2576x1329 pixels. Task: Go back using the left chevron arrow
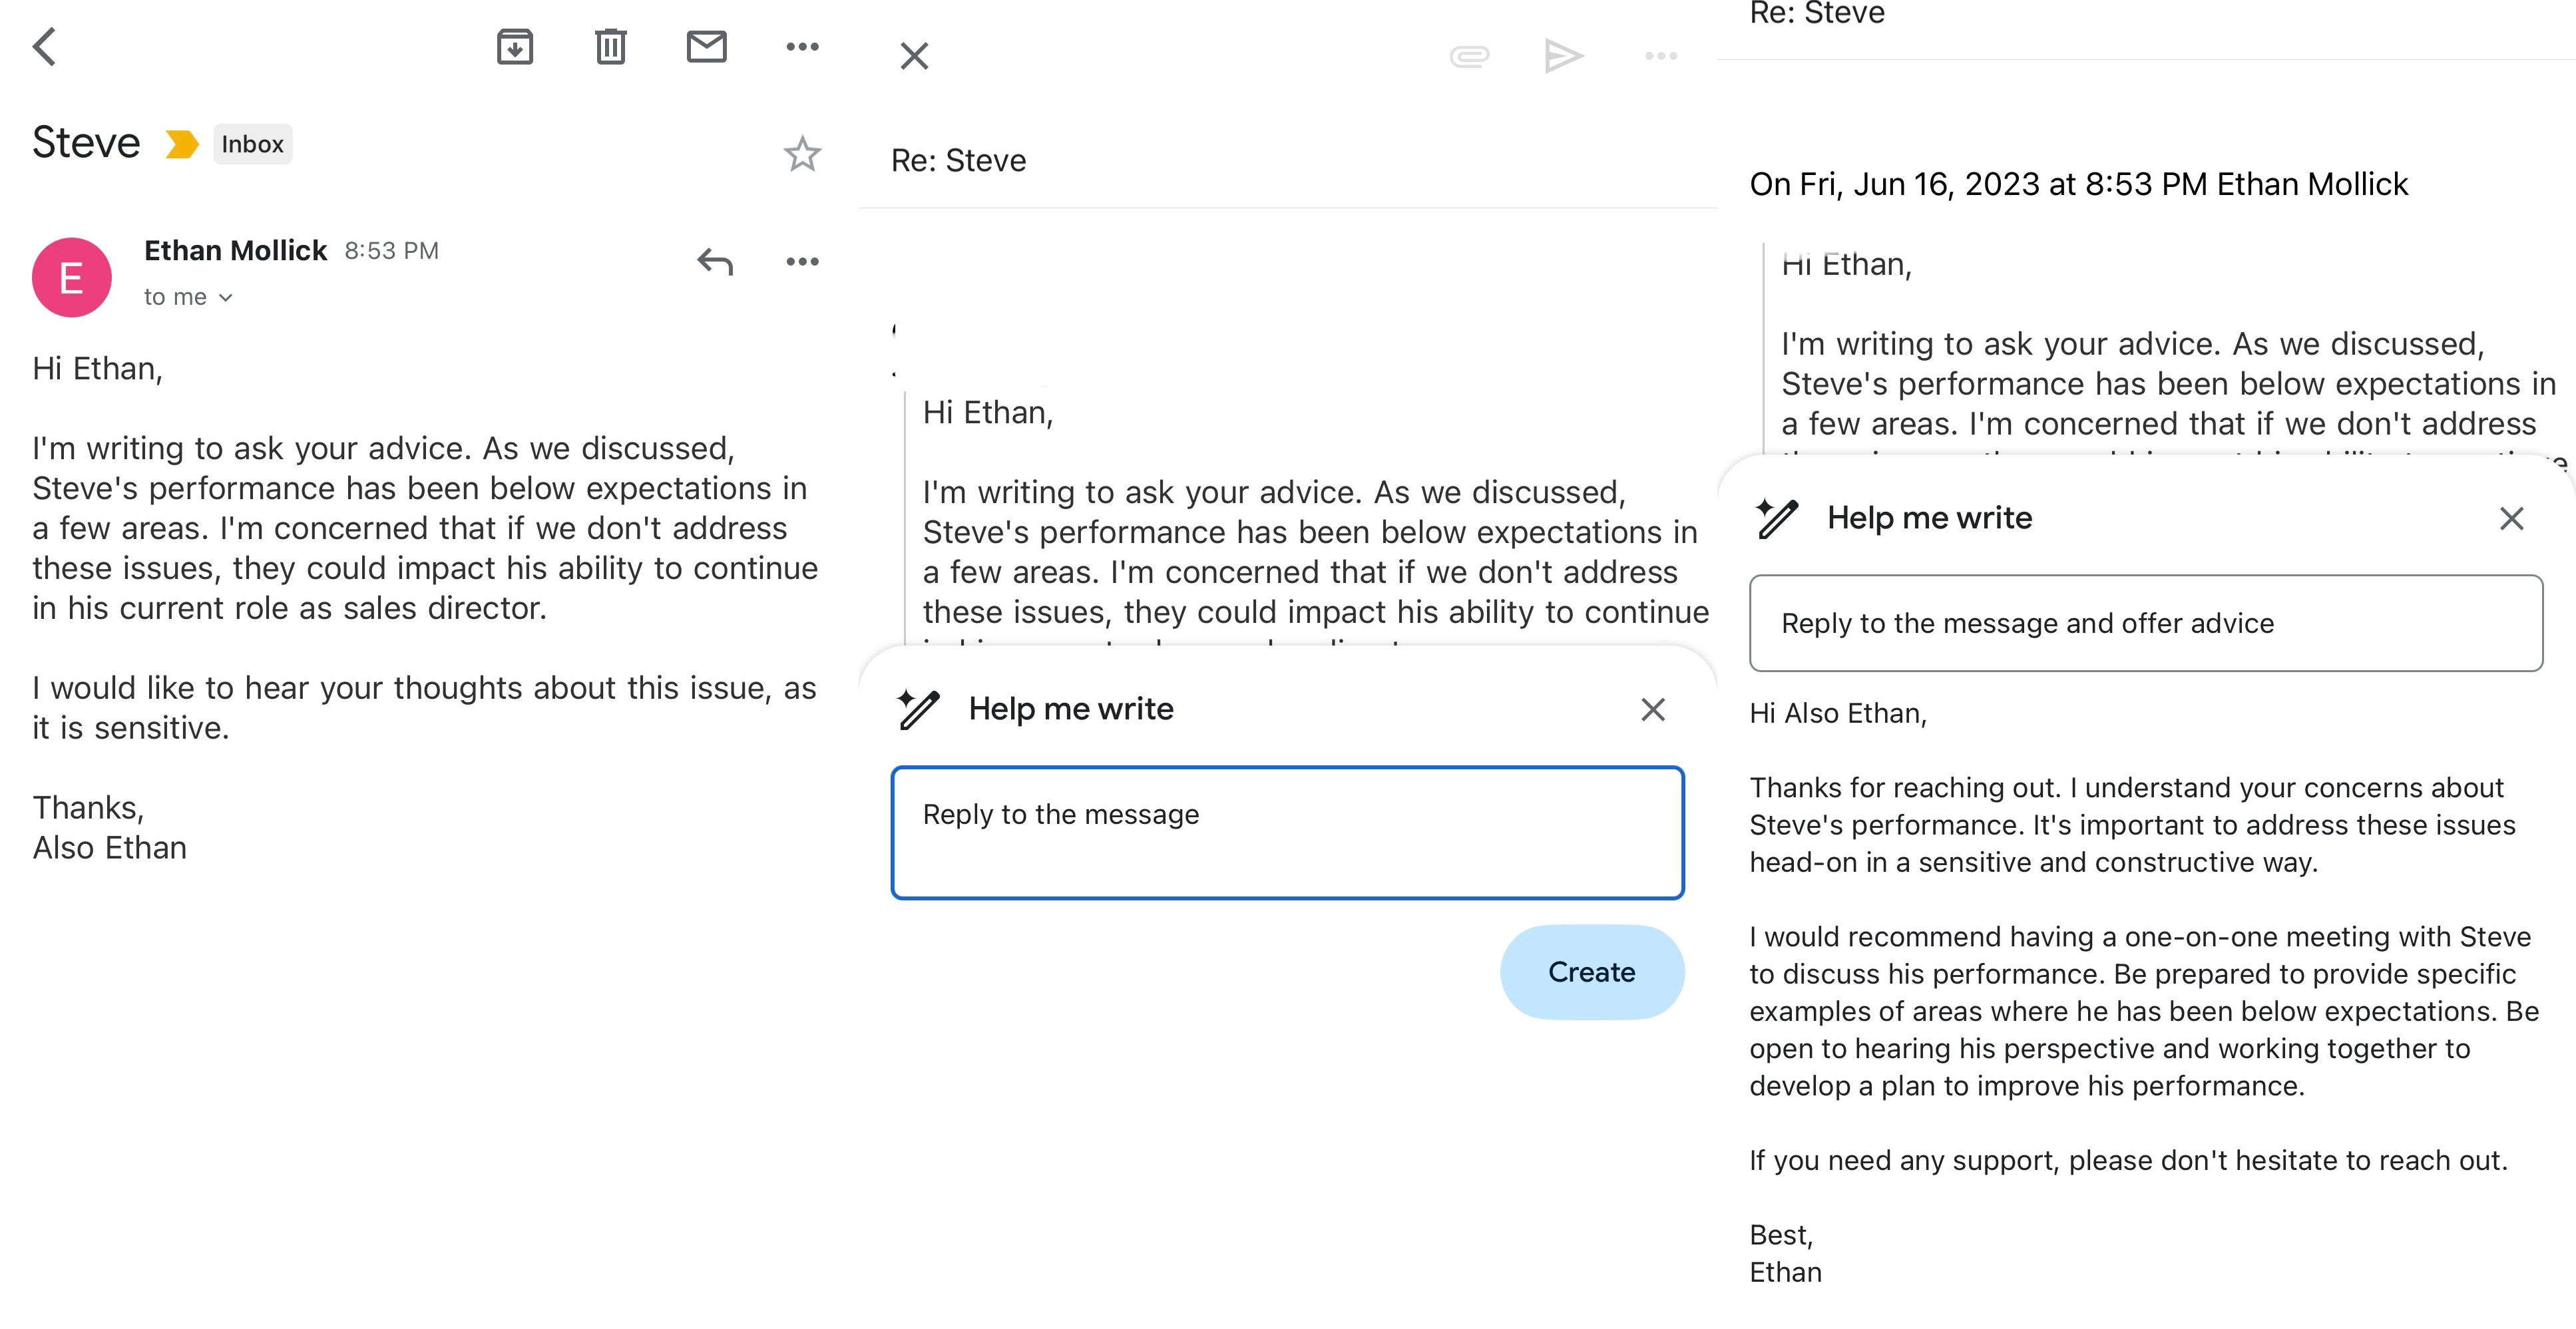click(x=44, y=46)
